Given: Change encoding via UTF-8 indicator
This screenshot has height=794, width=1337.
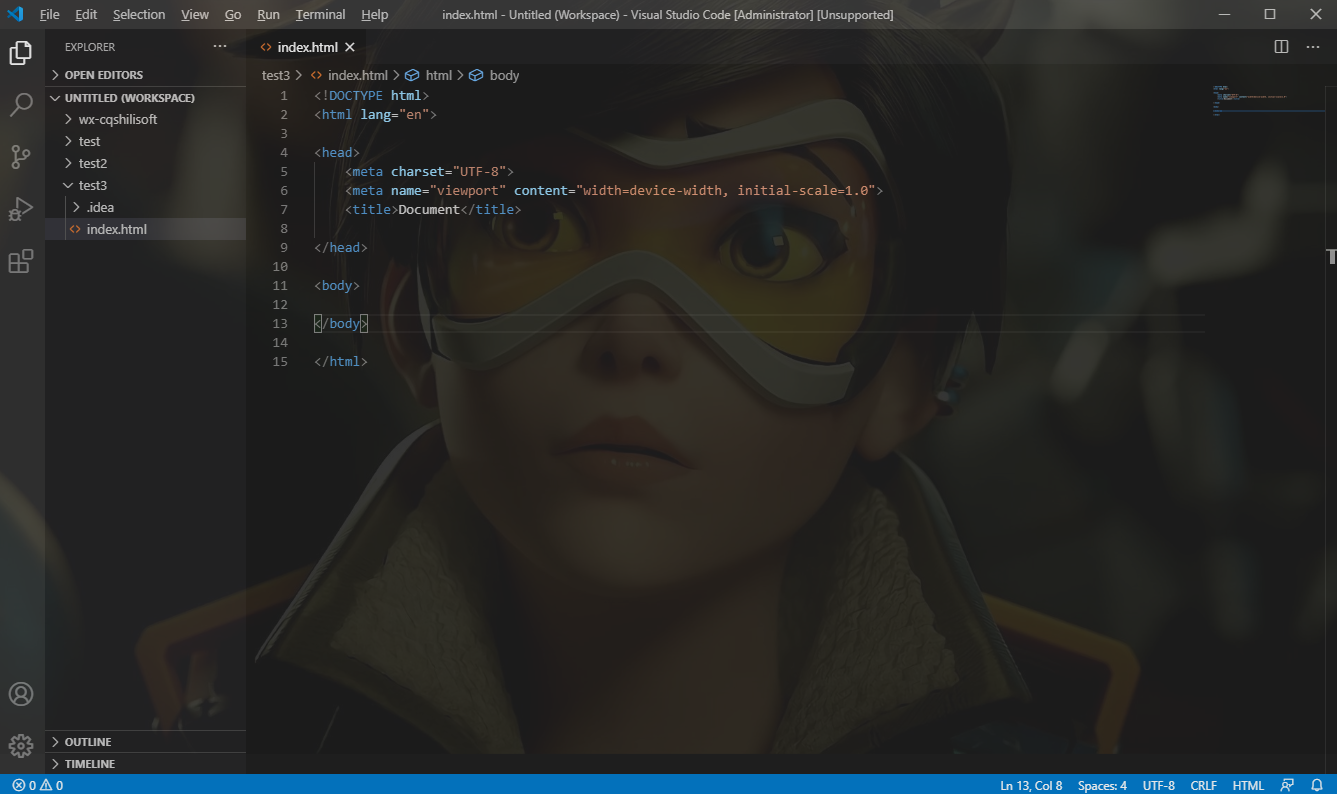Looking at the screenshot, I should tap(1158, 785).
